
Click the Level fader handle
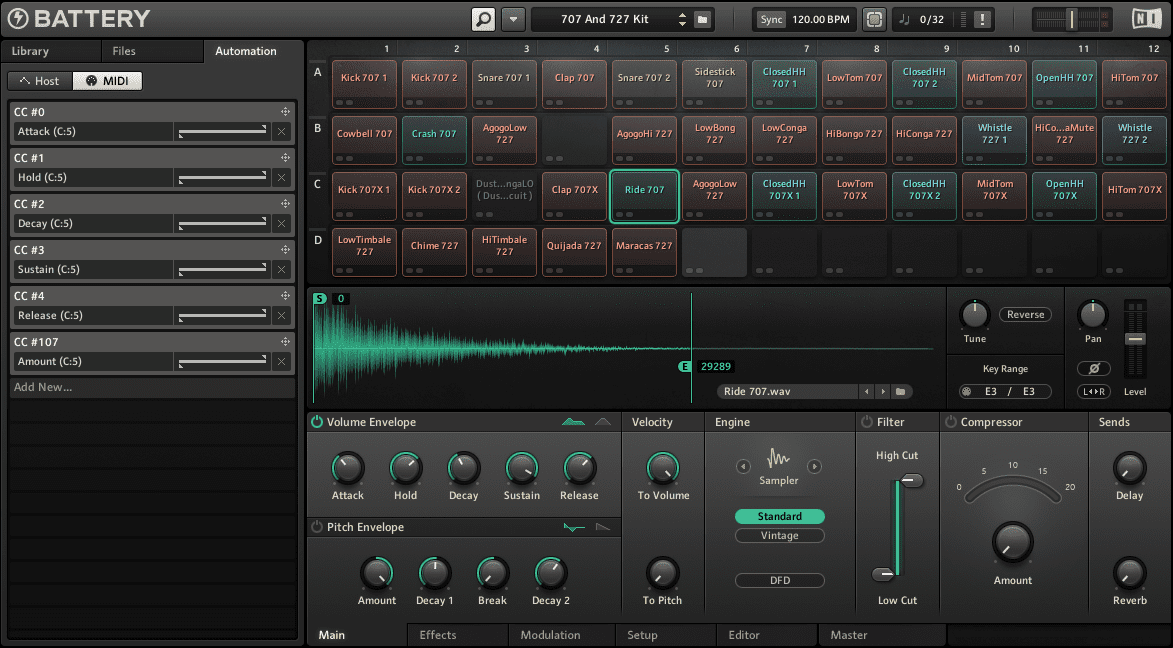tap(1134, 339)
